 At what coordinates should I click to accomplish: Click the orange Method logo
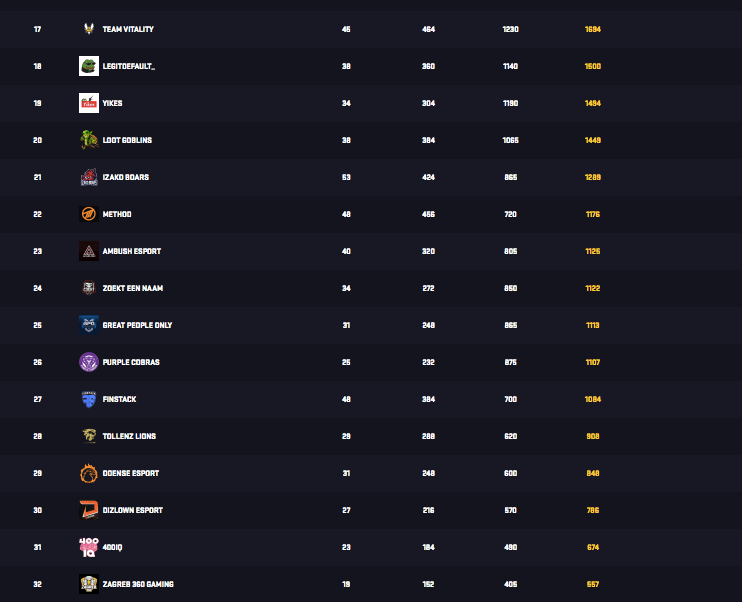tap(88, 214)
